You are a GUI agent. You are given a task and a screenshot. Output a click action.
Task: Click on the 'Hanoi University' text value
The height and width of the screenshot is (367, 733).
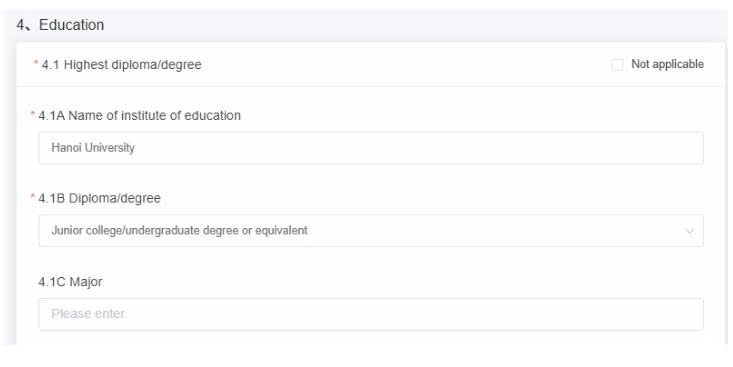click(93, 148)
